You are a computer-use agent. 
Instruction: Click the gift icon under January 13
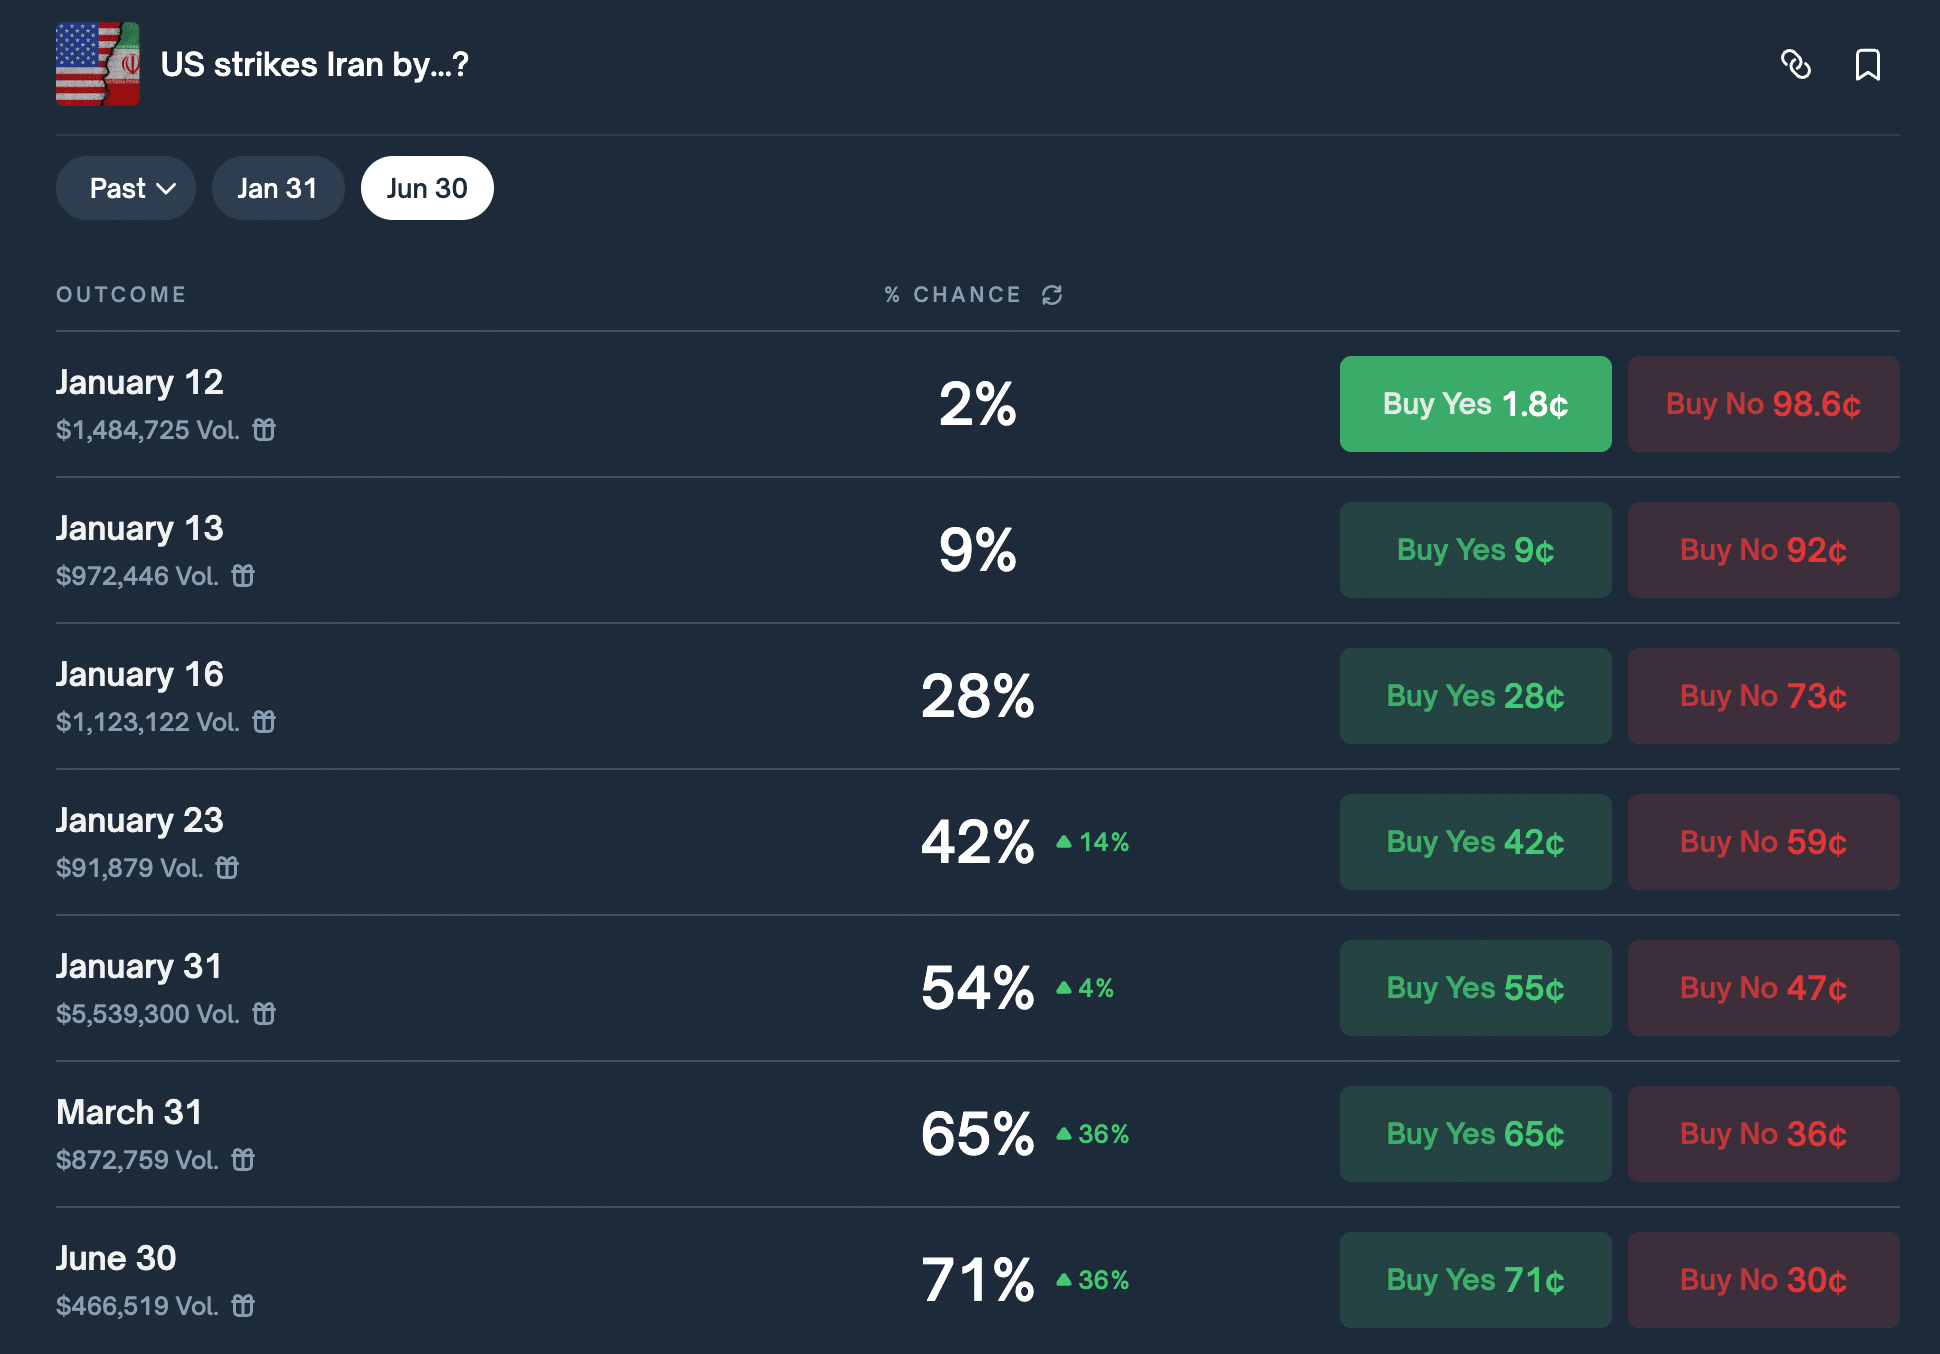point(243,576)
